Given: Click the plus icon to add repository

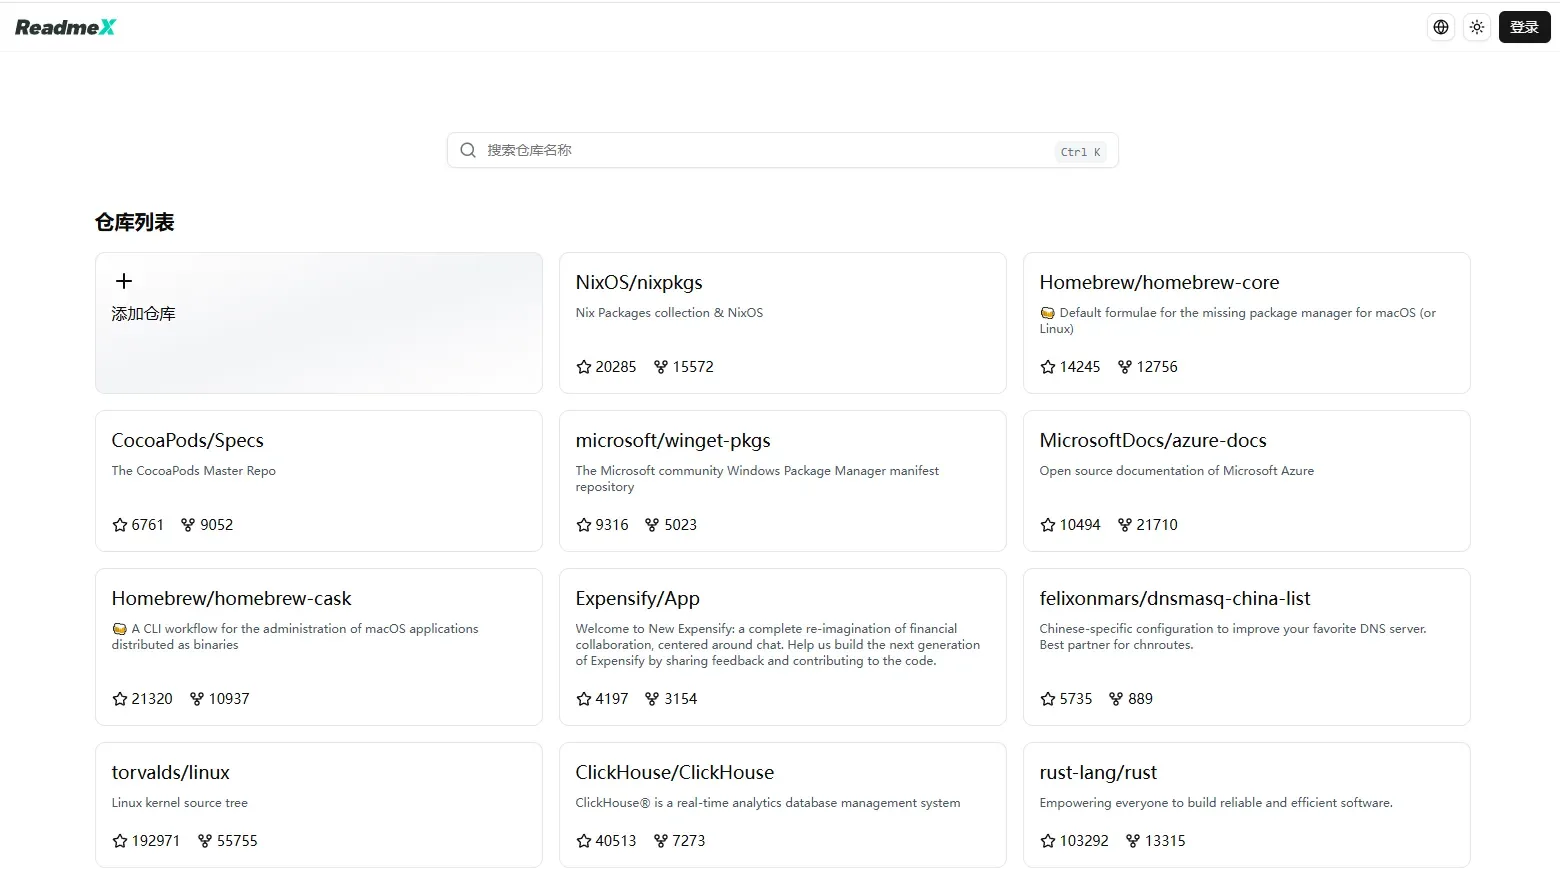Looking at the screenshot, I should point(124,281).
